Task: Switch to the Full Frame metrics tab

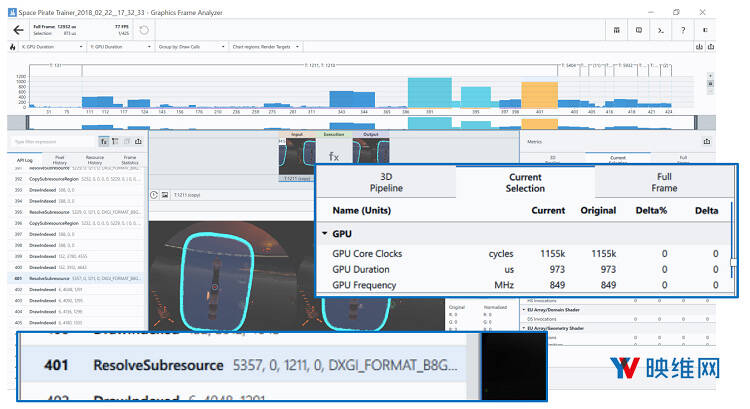Action: coord(664,183)
